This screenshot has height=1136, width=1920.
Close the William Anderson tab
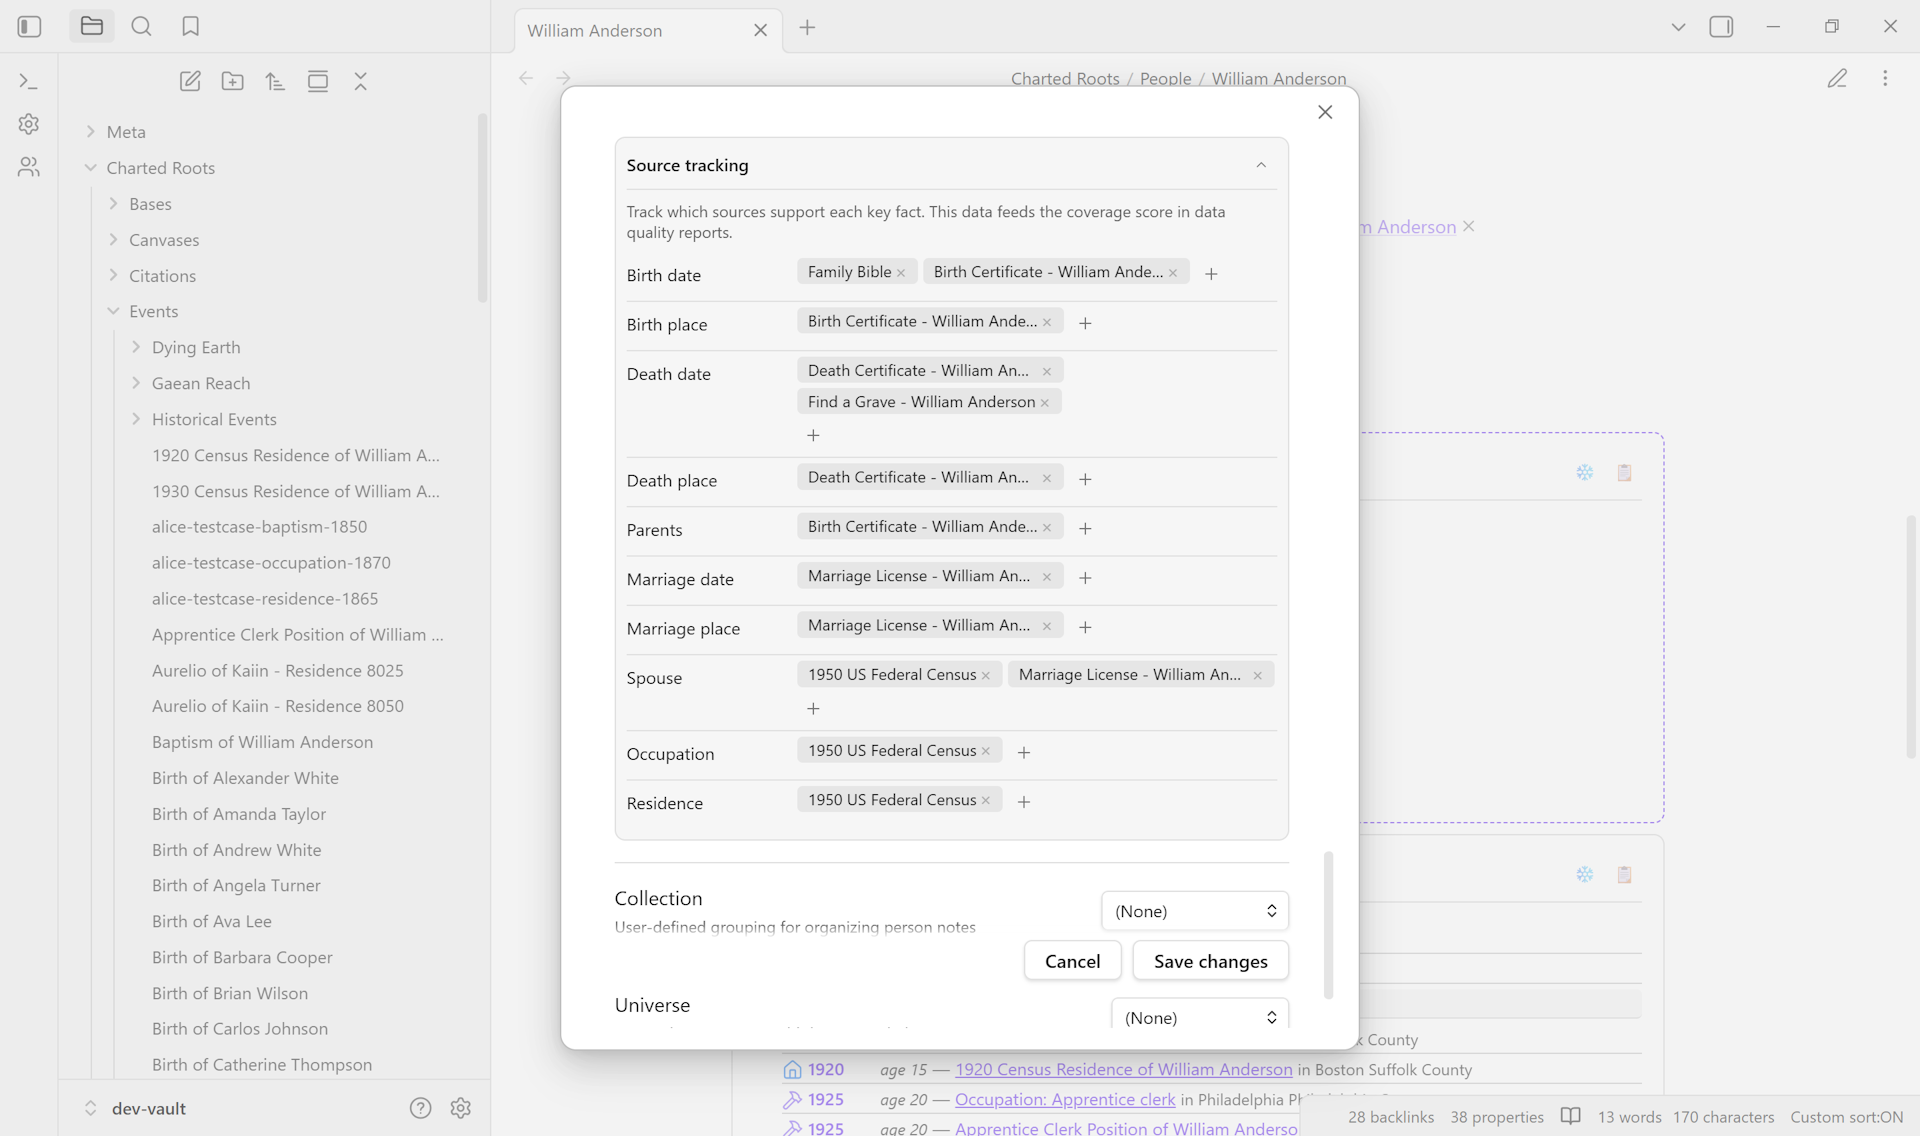[761, 30]
